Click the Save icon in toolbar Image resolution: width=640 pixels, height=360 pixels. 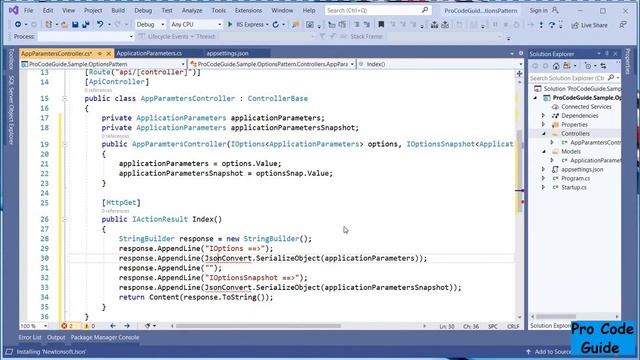(x=75, y=25)
